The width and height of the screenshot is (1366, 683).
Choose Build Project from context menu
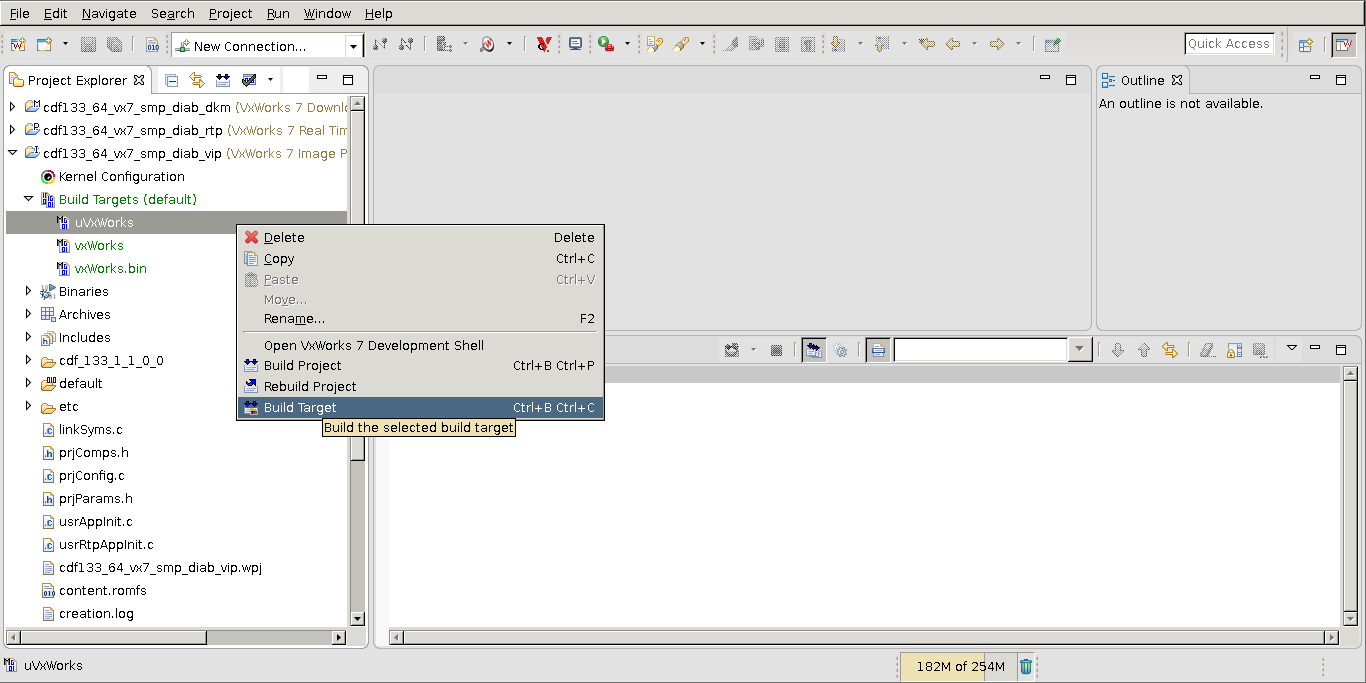pos(420,365)
